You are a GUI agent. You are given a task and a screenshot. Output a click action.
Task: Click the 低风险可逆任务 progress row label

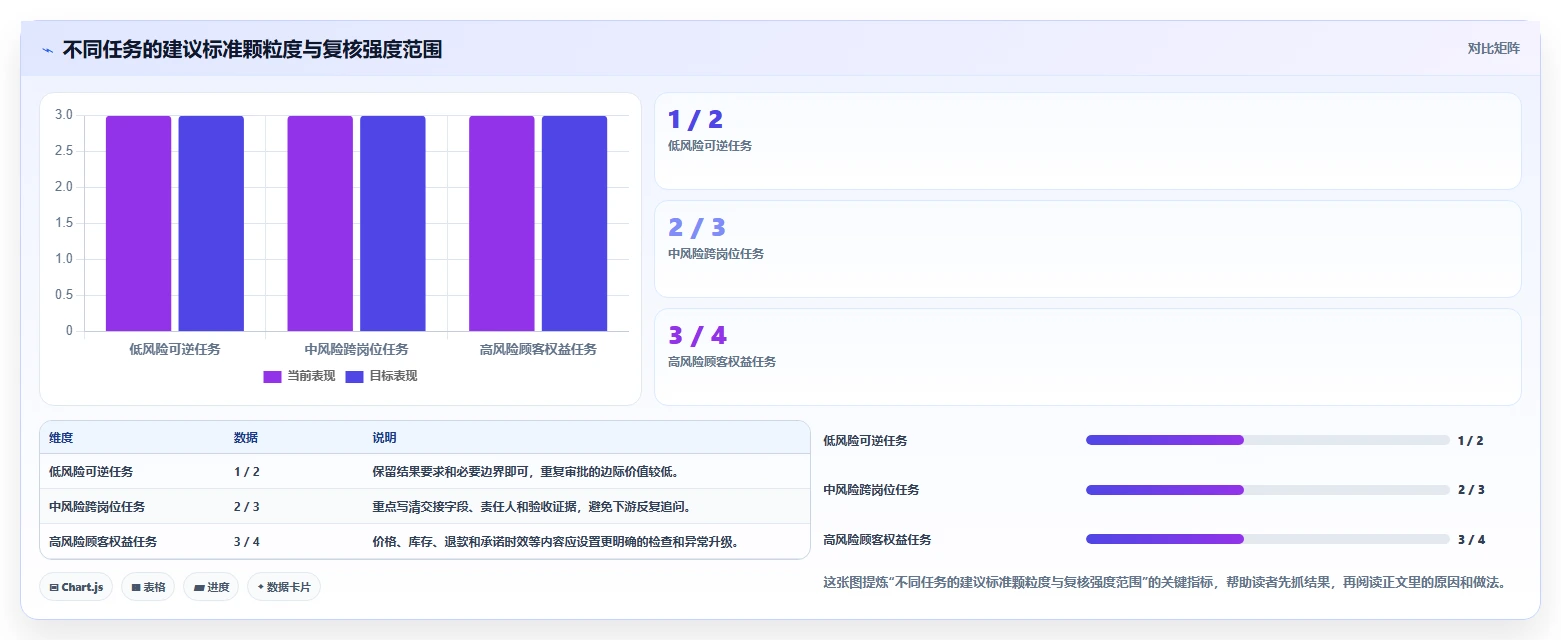pyautogui.click(x=865, y=441)
